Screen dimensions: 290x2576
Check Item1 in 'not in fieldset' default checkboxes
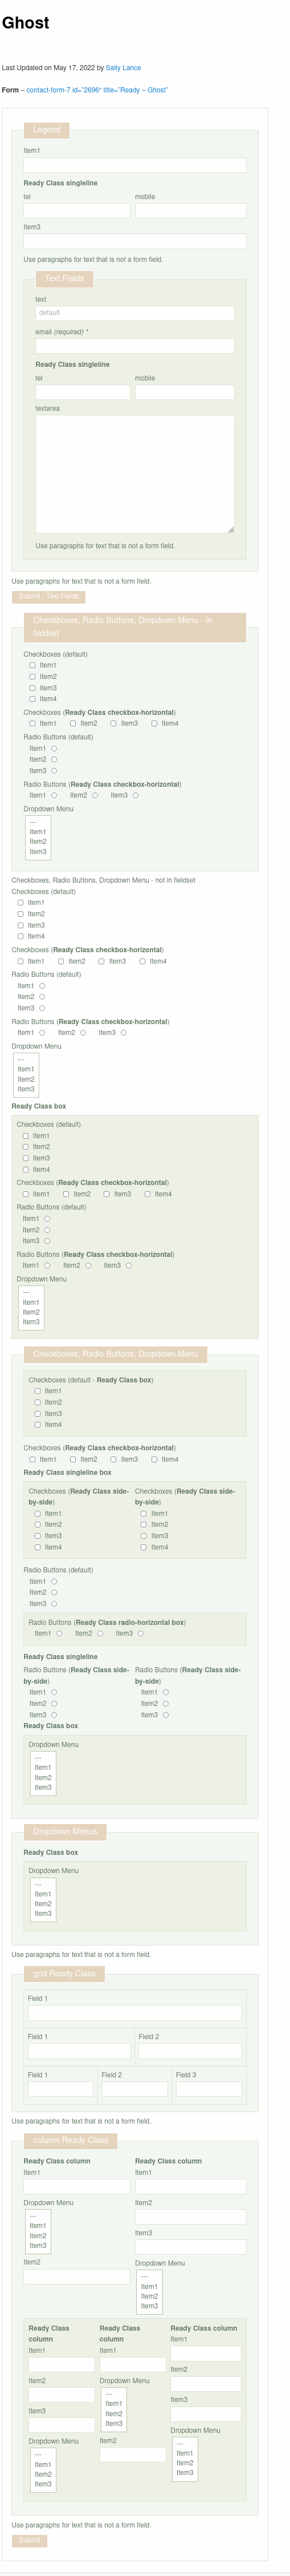20,903
